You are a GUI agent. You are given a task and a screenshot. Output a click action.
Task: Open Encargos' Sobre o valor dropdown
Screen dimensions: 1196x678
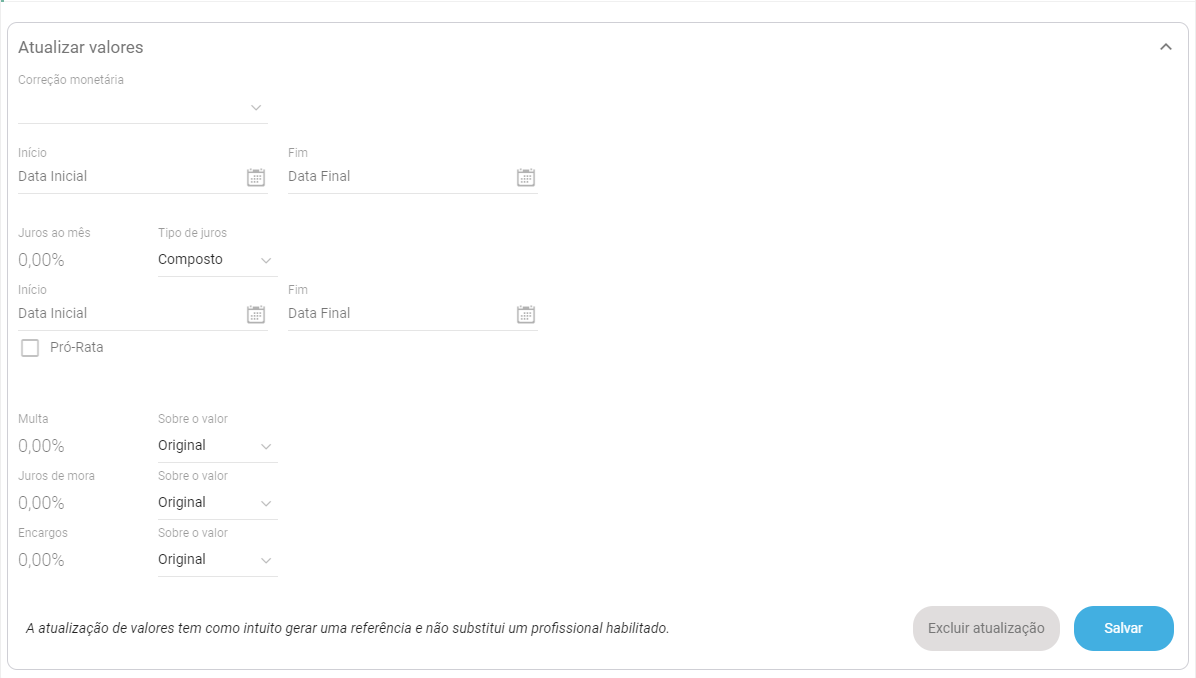click(x=216, y=560)
